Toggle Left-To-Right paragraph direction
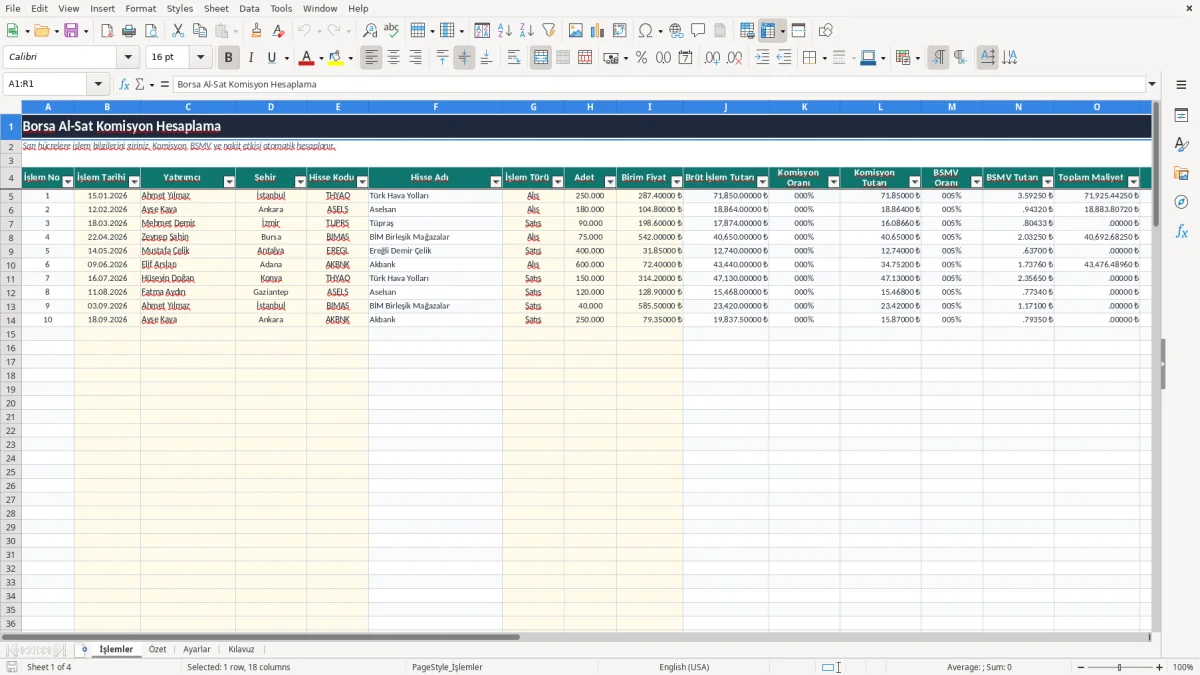 pos(938,58)
